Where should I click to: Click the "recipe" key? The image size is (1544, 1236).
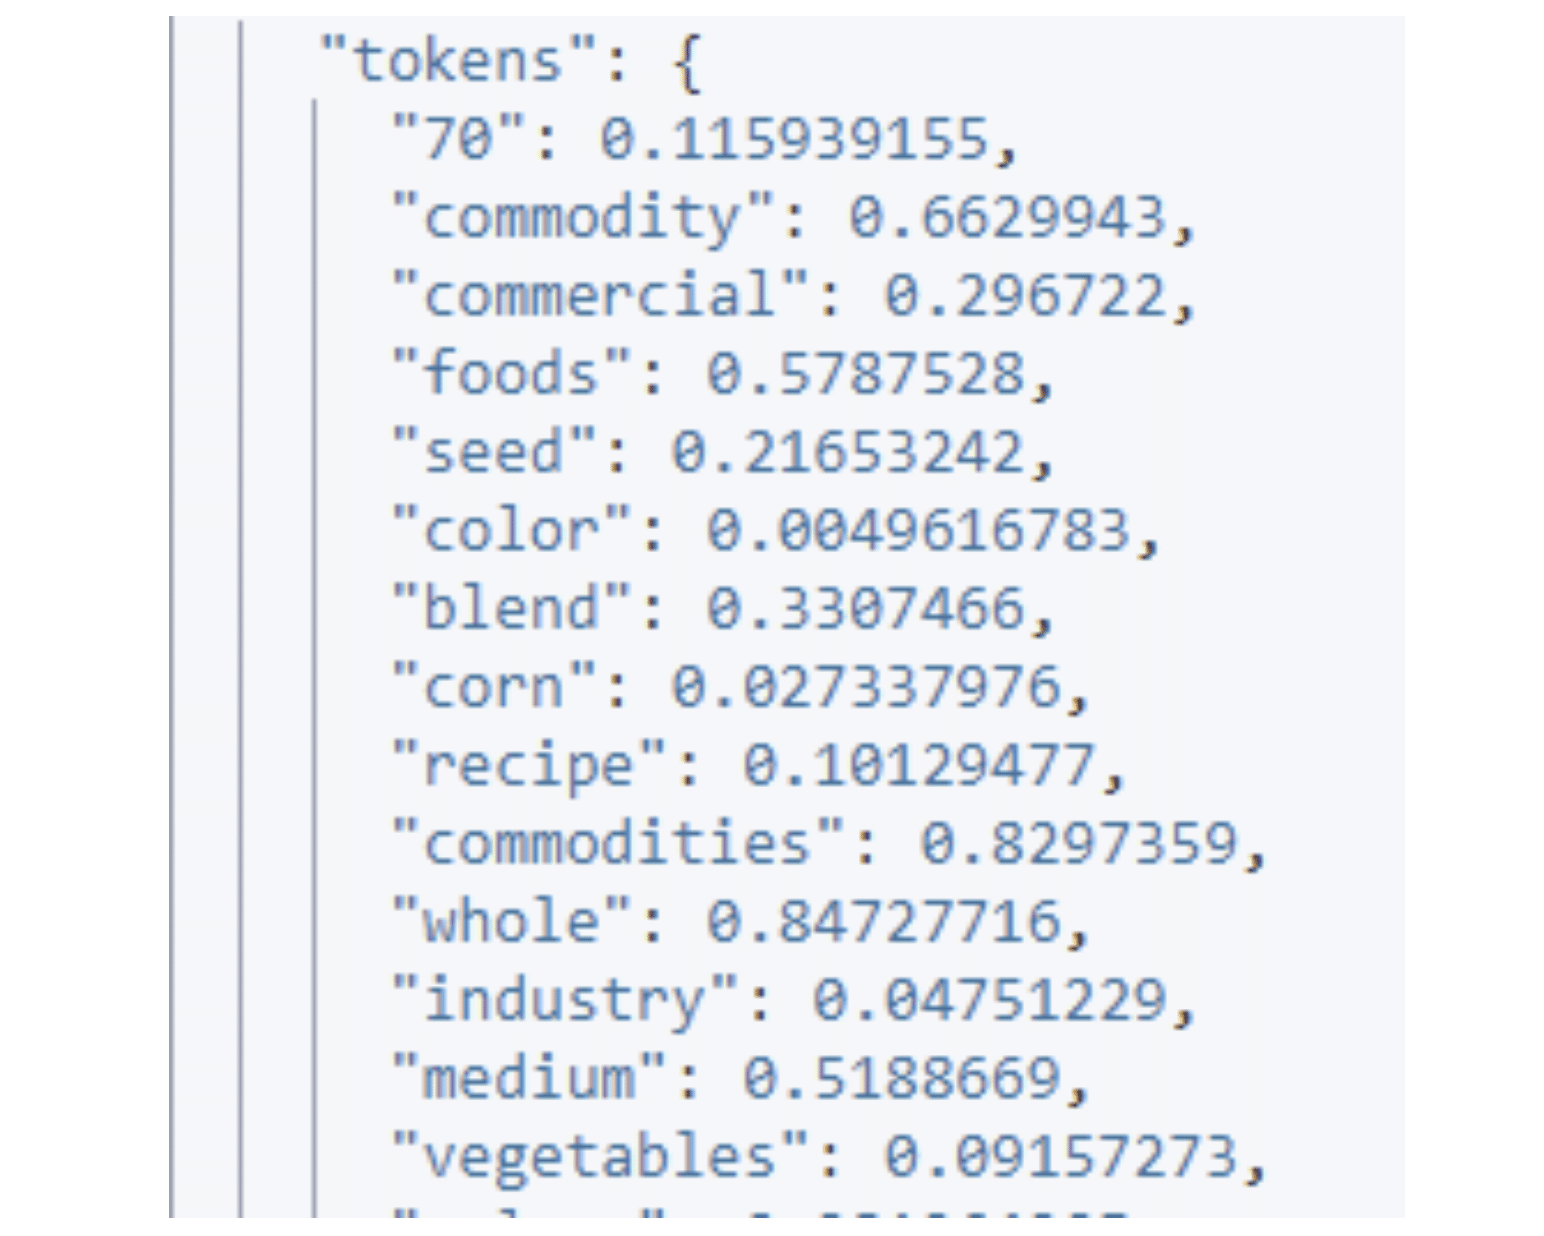pyautogui.click(x=529, y=765)
